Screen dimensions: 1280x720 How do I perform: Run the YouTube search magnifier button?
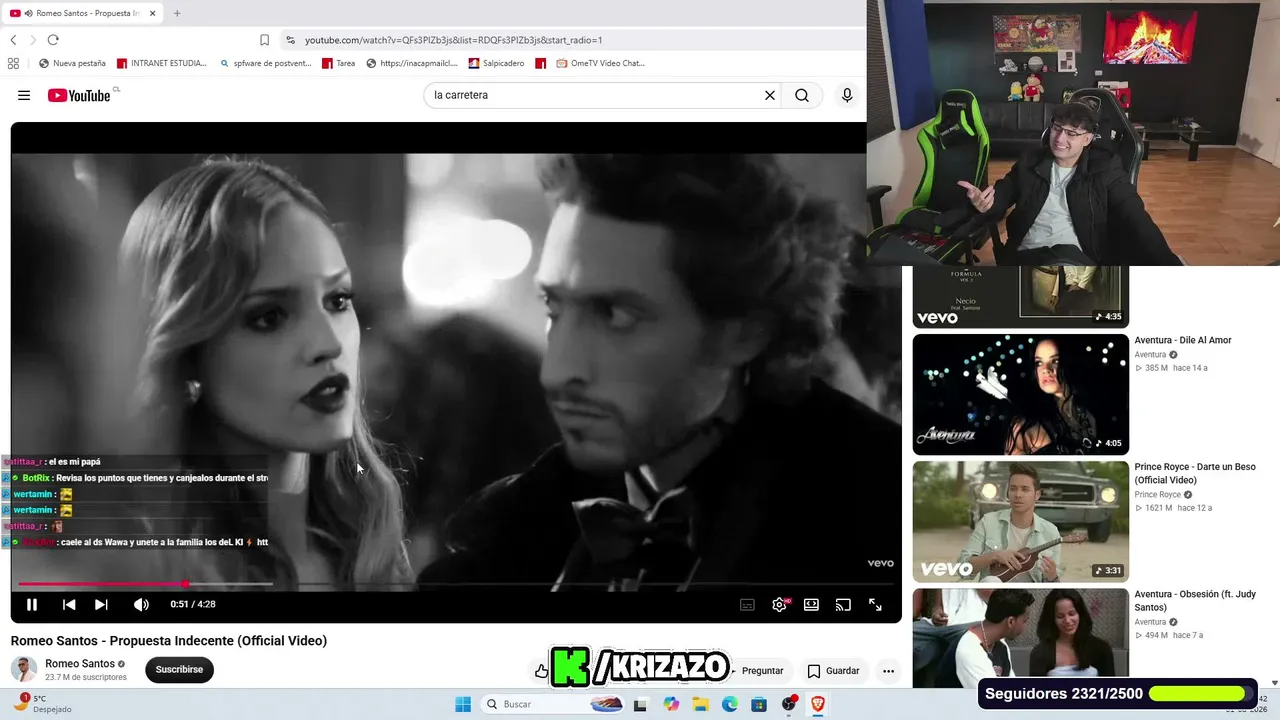point(802,95)
